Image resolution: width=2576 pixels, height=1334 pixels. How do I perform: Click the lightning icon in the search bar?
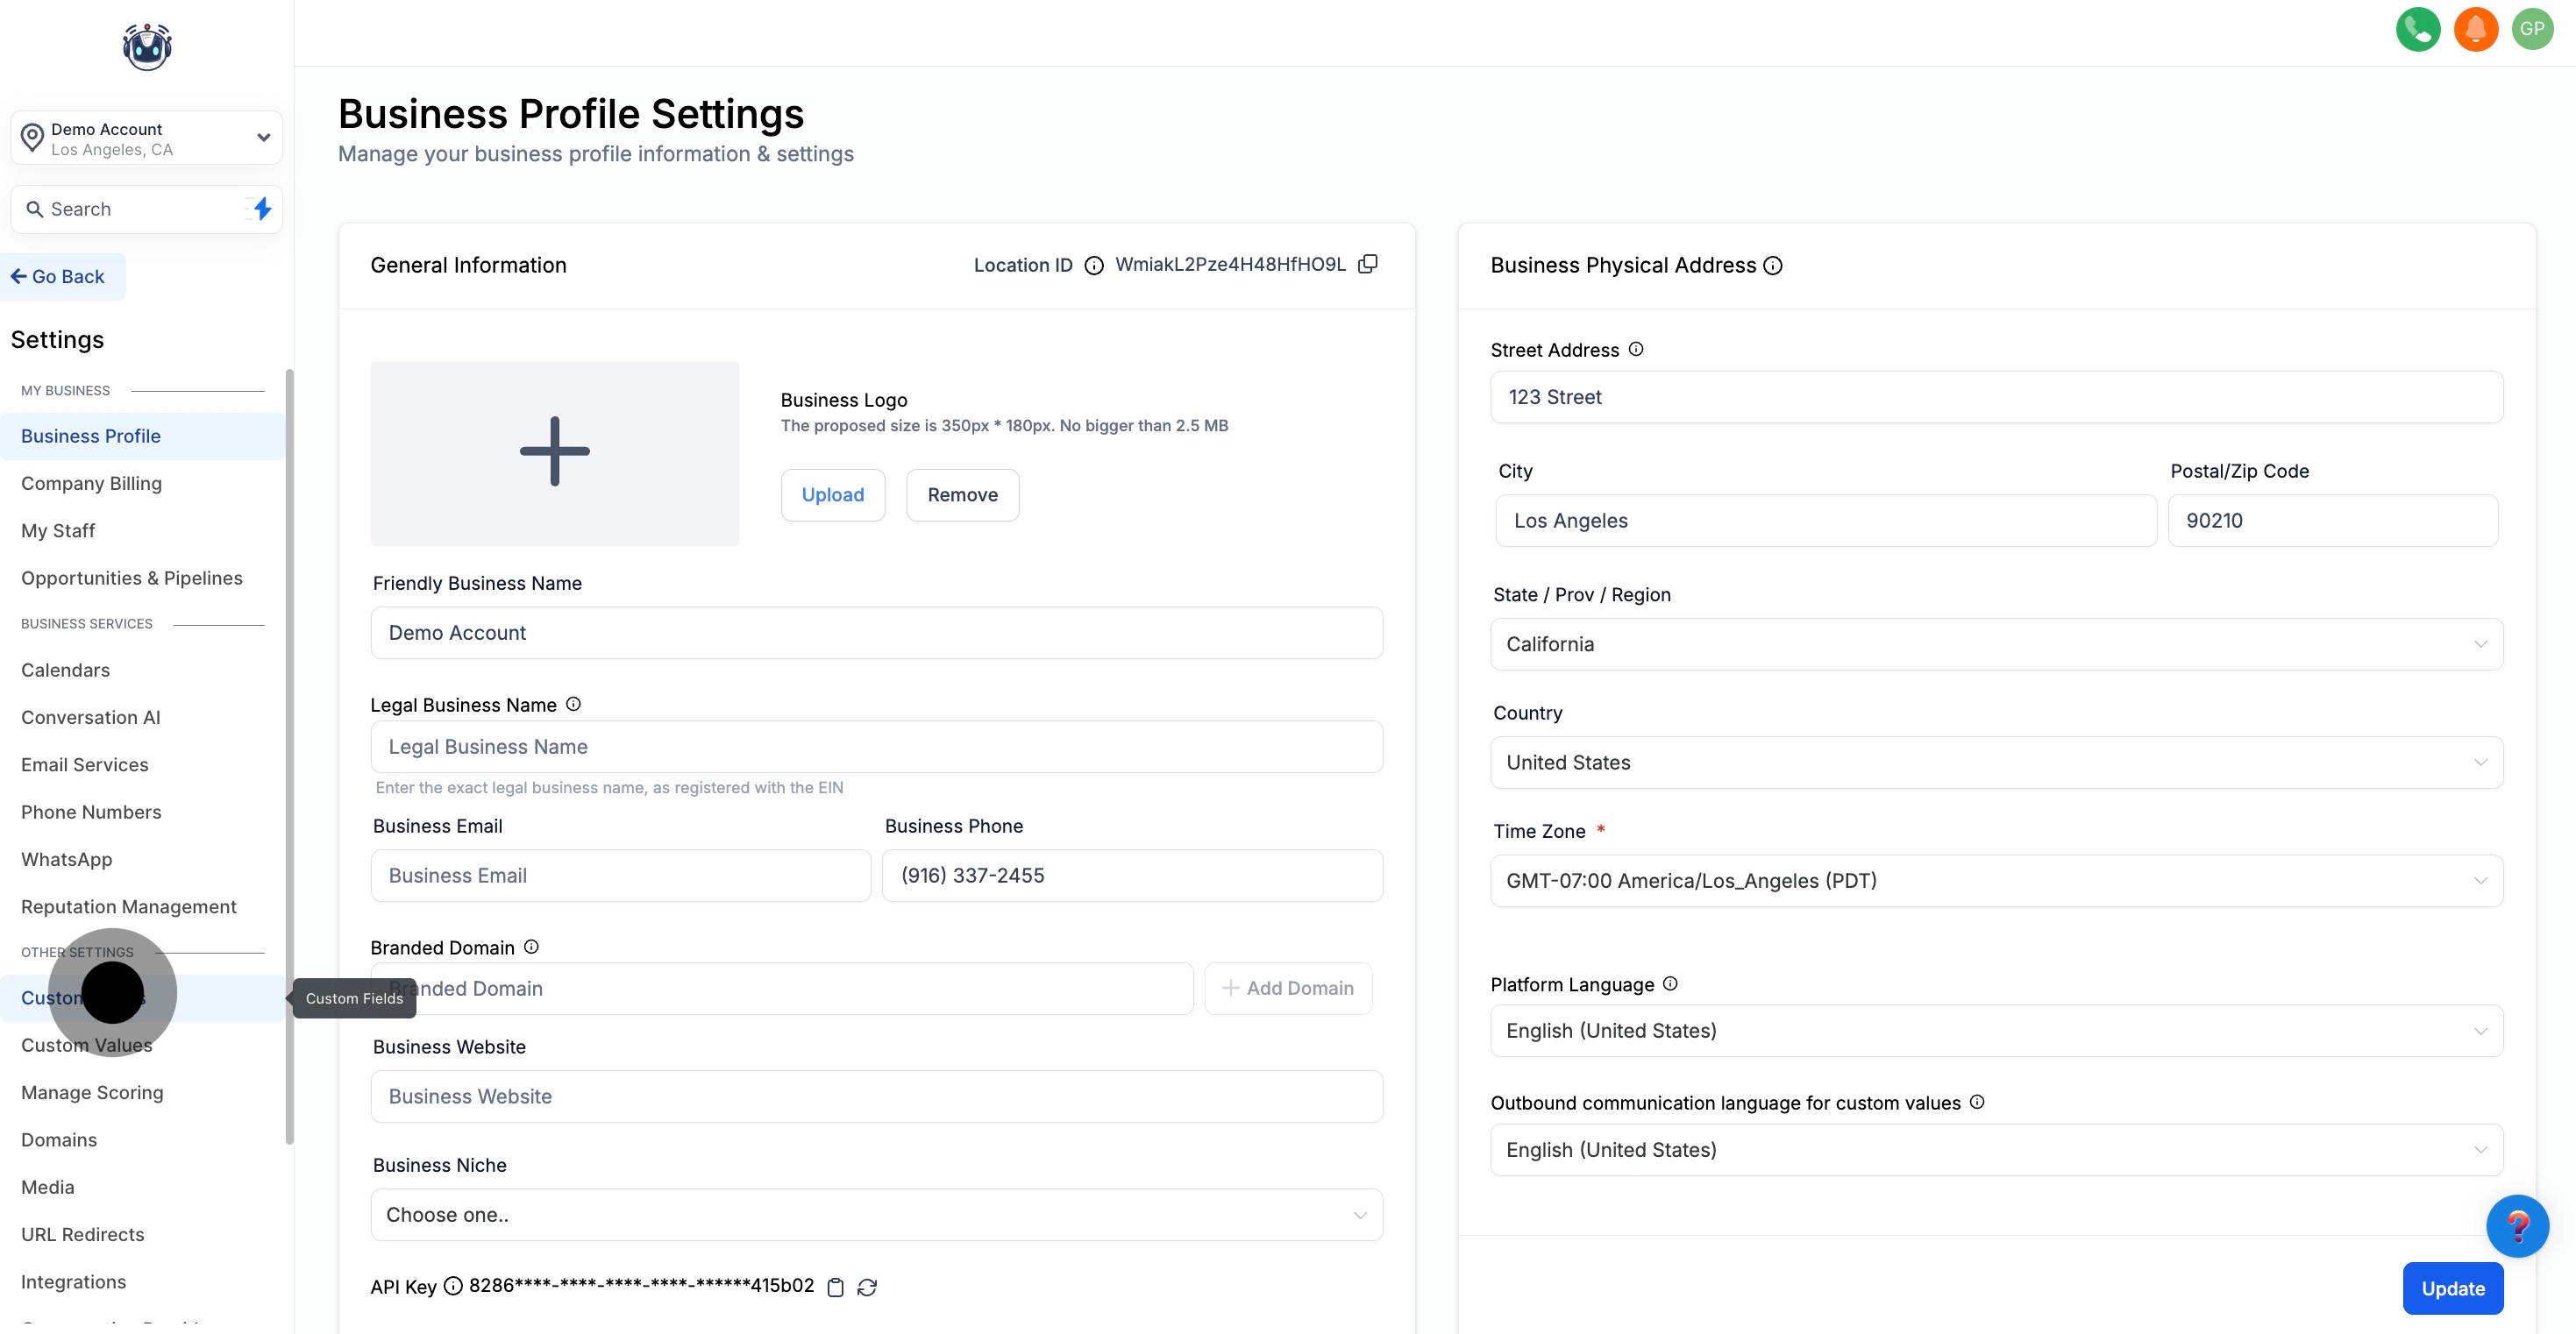pyautogui.click(x=260, y=209)
